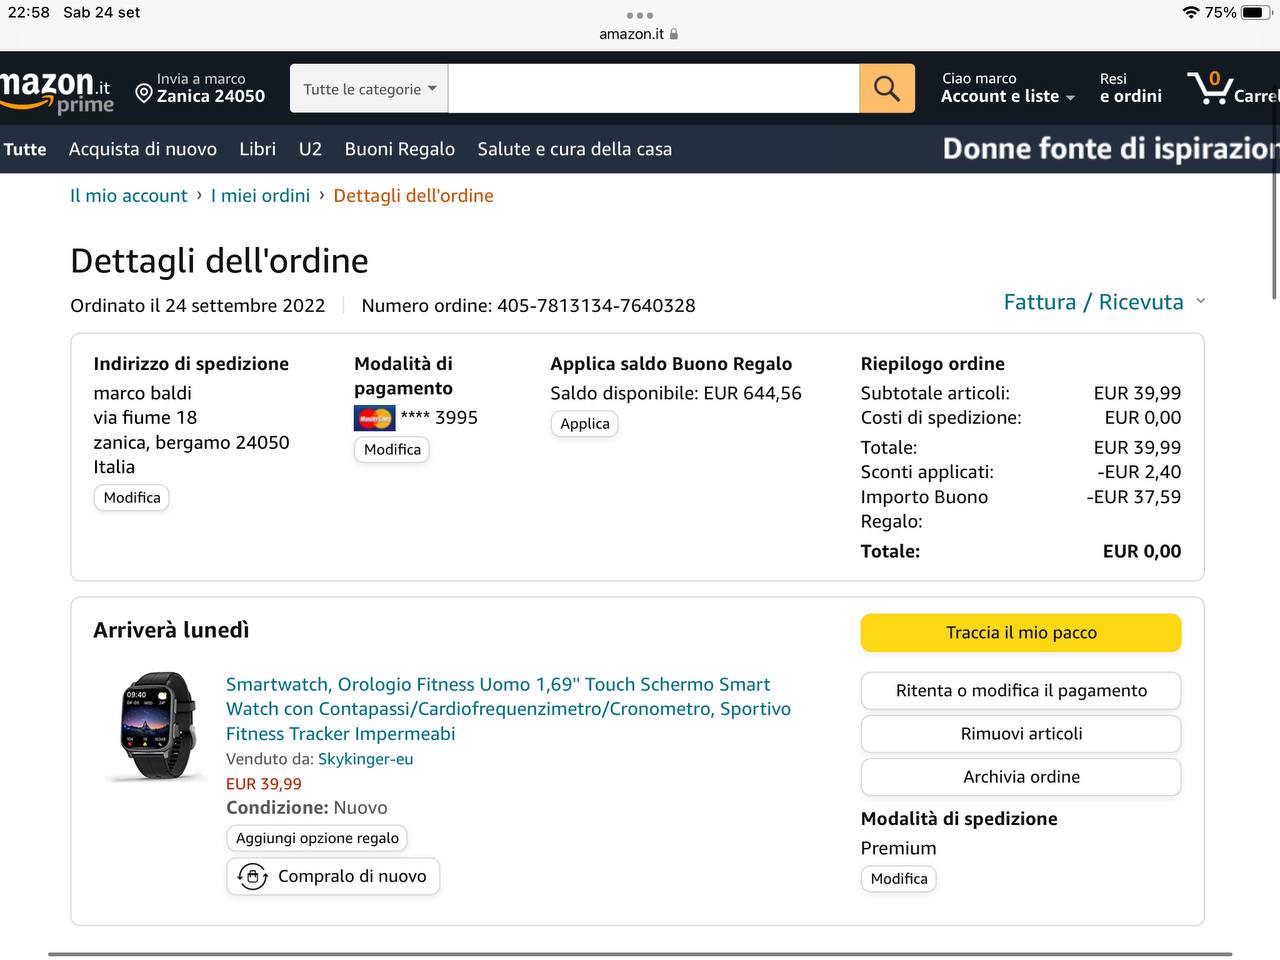Click the 'Traccia il mio pacco' button
Image resolution: width=1280 pixels, height=960 pixels.
click(1020, 632)
